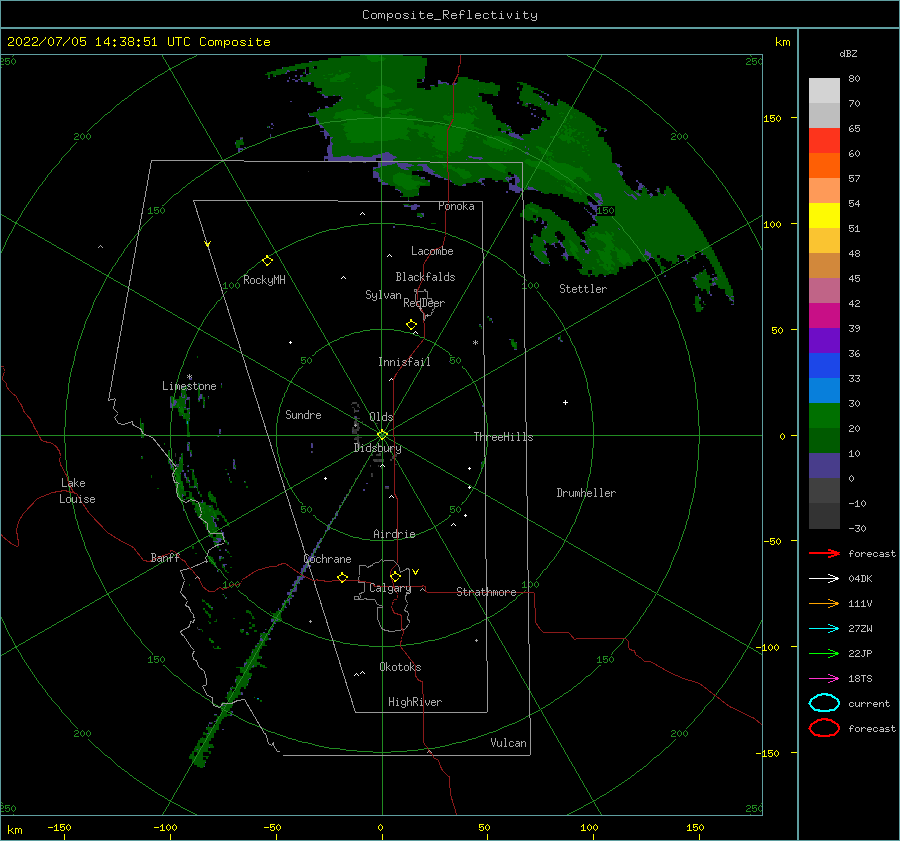900x841 pixels.
Task: Click the Airdrie town label
Action: pos(394,534)
